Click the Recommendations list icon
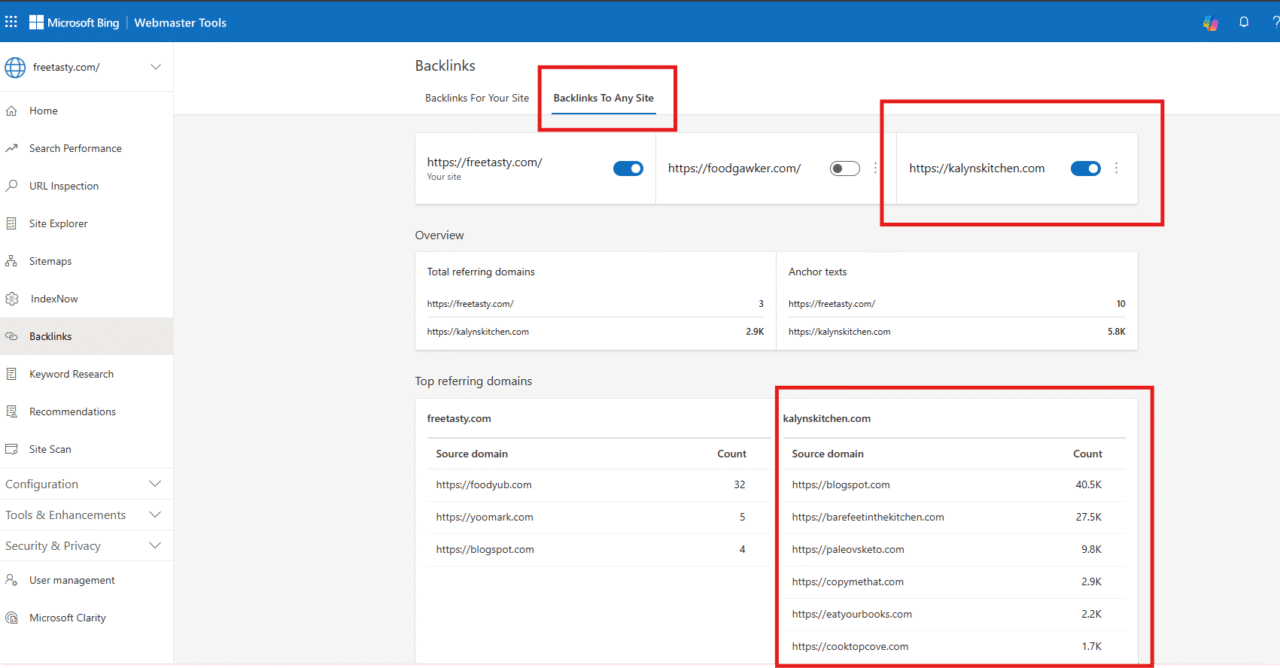This screenshot has height=668, width=1280. coord(12,412)
